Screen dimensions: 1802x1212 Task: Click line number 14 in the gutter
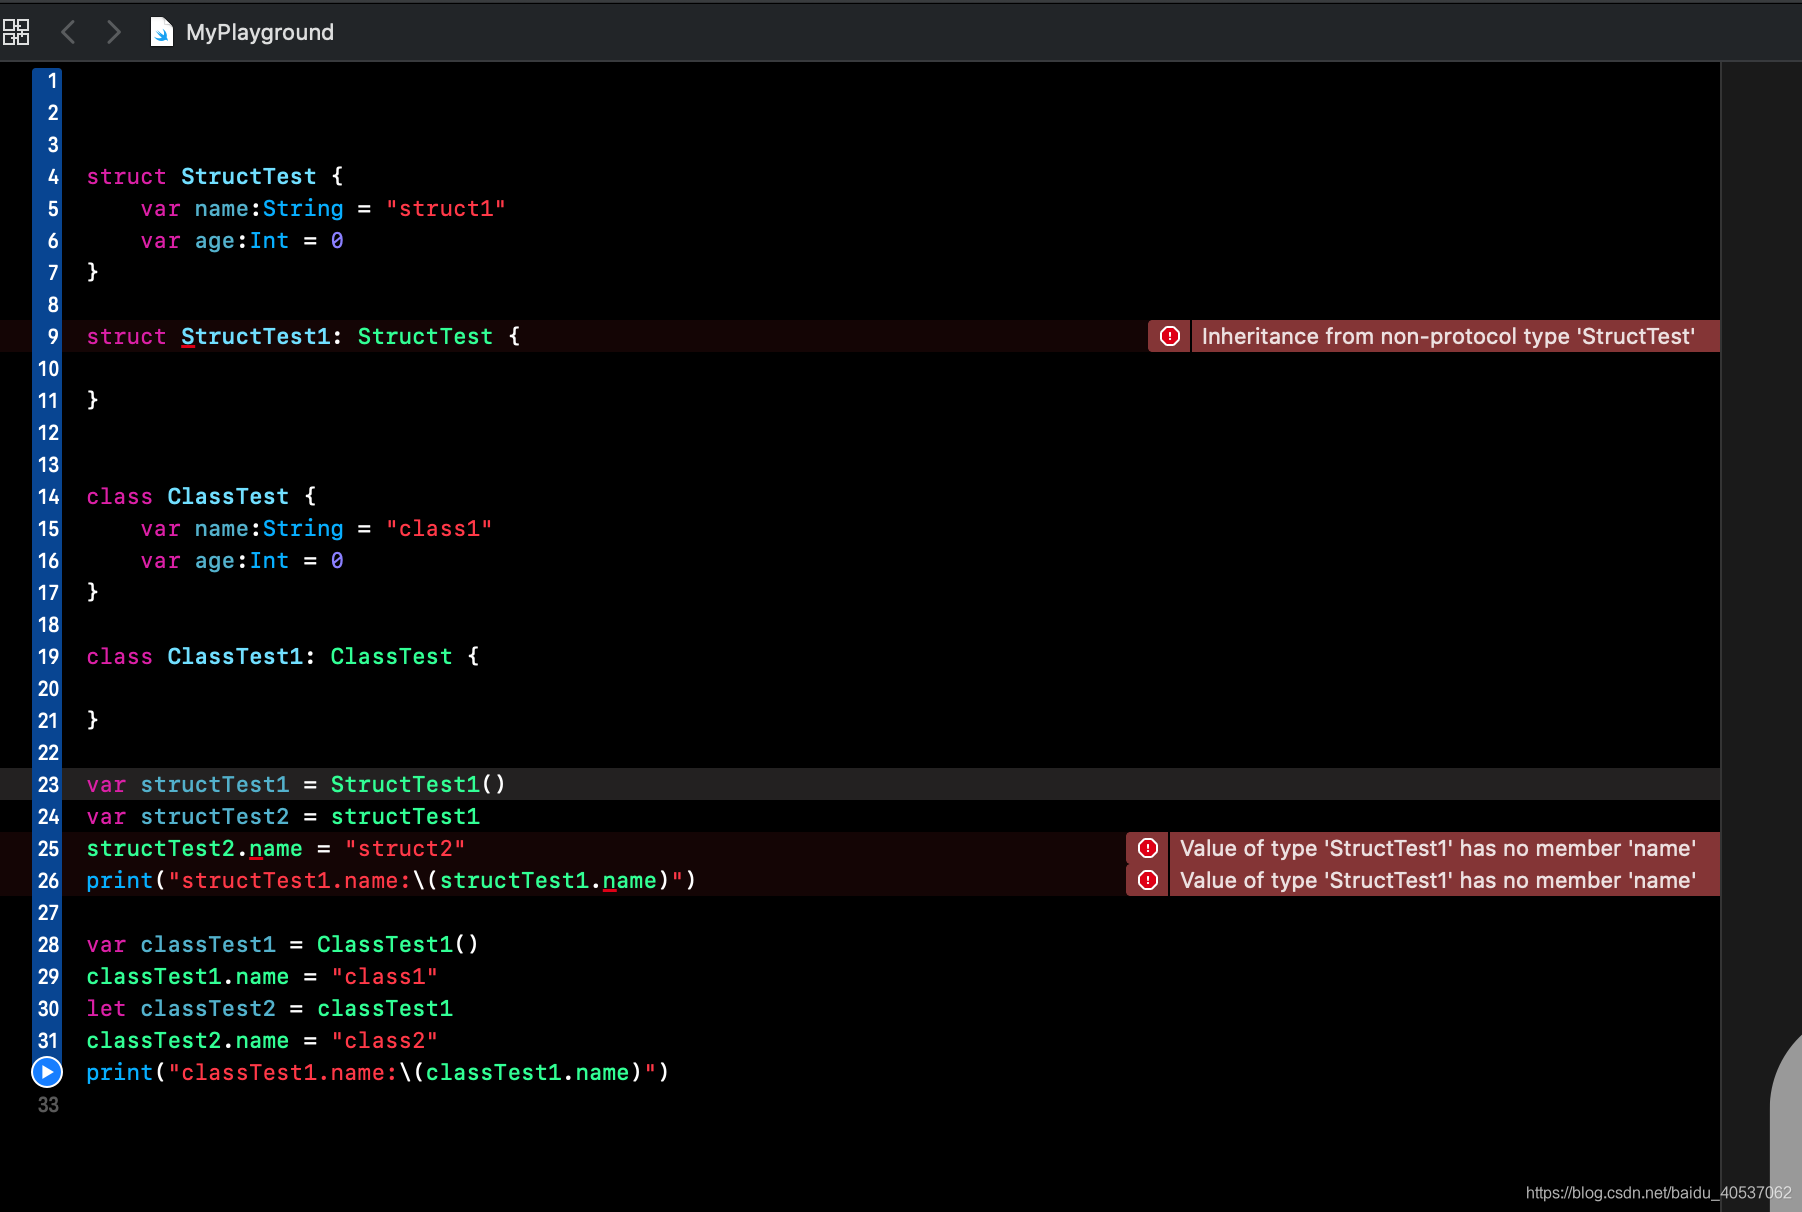(x=48, y=497)
